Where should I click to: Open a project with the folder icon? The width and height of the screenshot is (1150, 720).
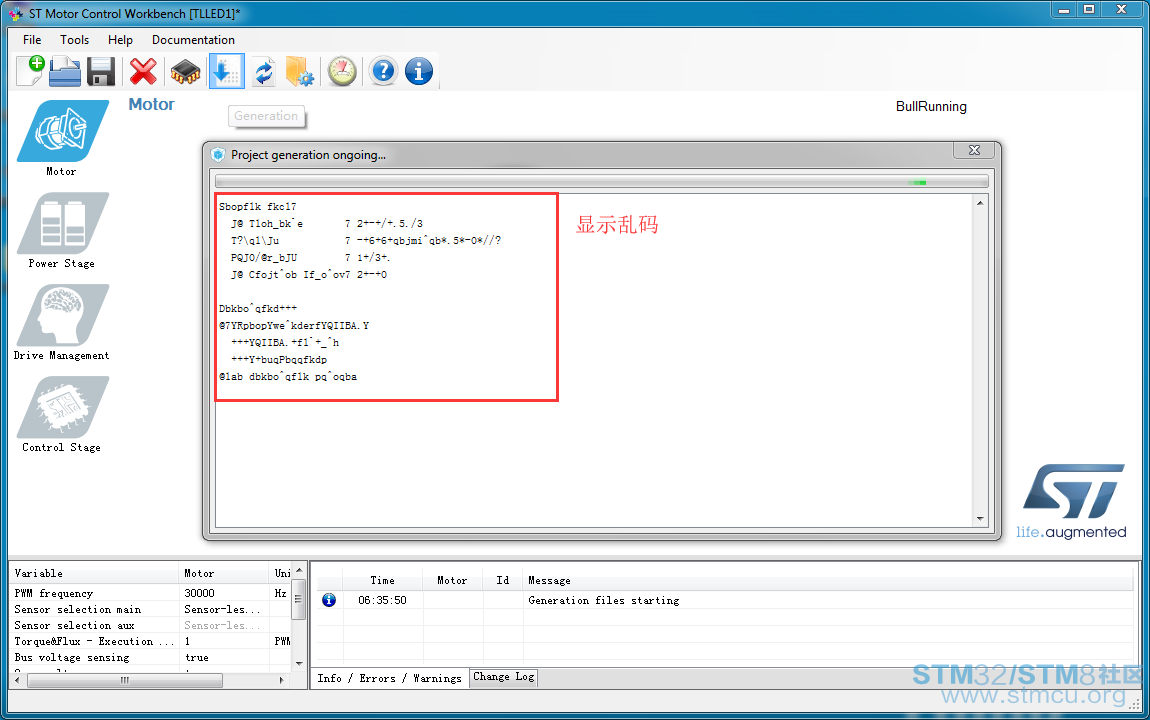click(65, 71)
